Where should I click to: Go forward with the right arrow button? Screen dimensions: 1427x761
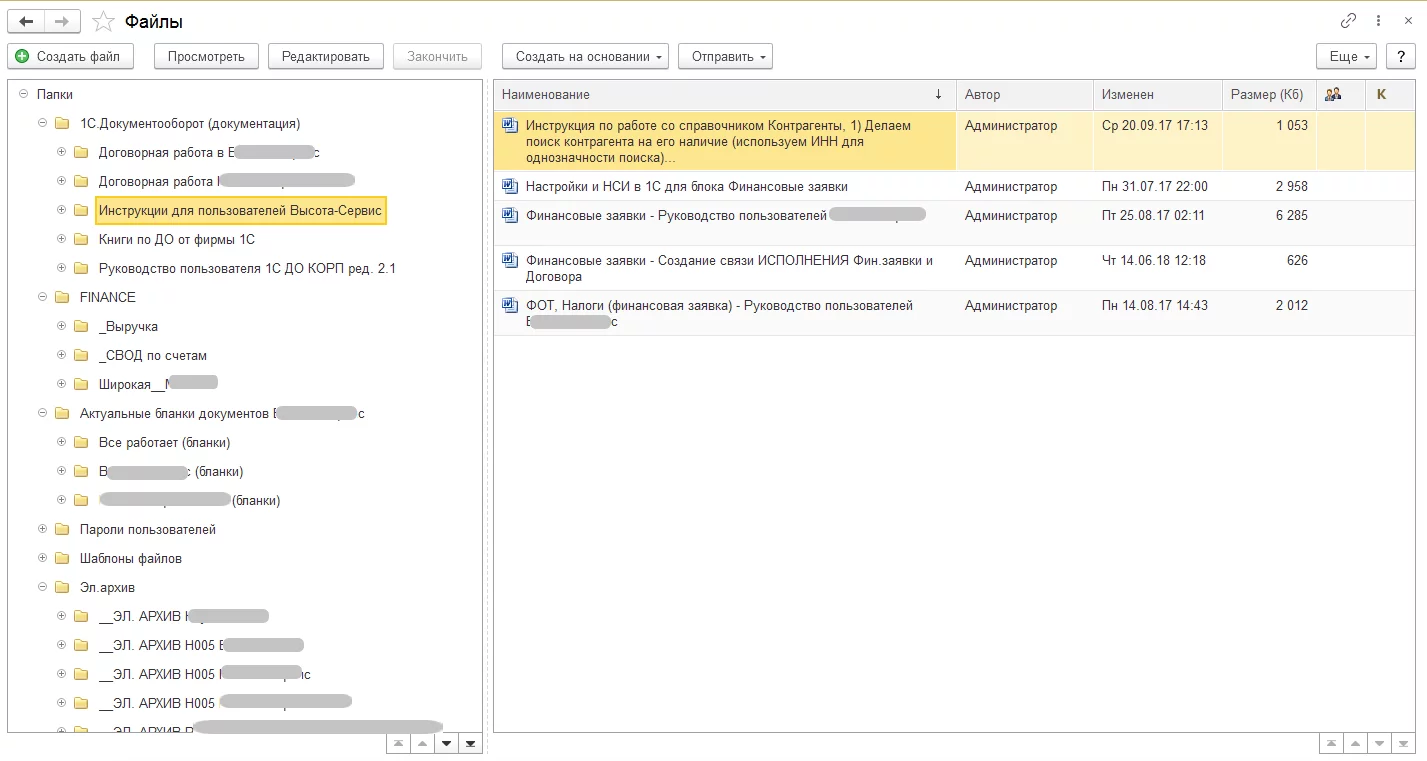tap(61, 21)
